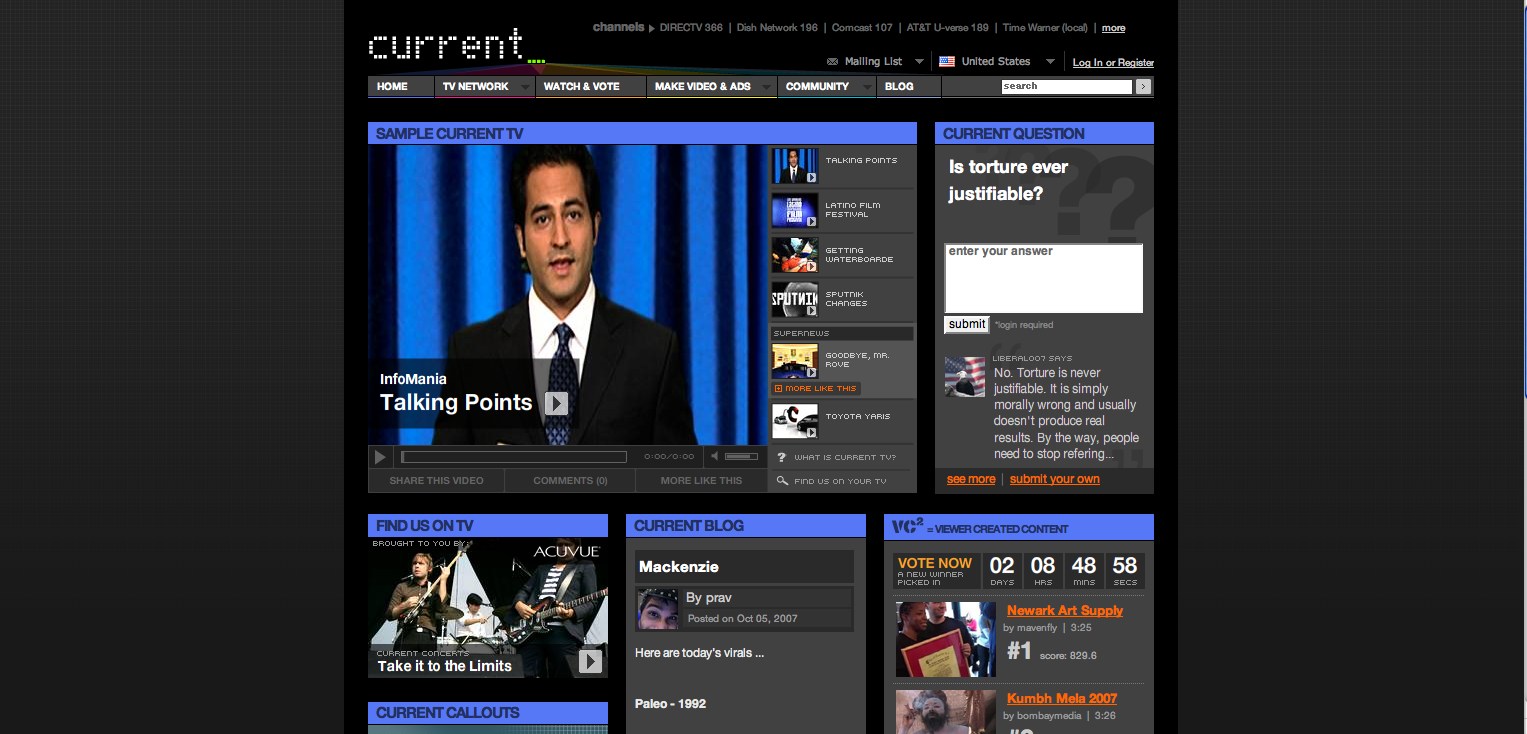
Task: Open the Goodbye, Mr. Rove thumbnail
Action: pyautogui.click(x=795, y=361)
